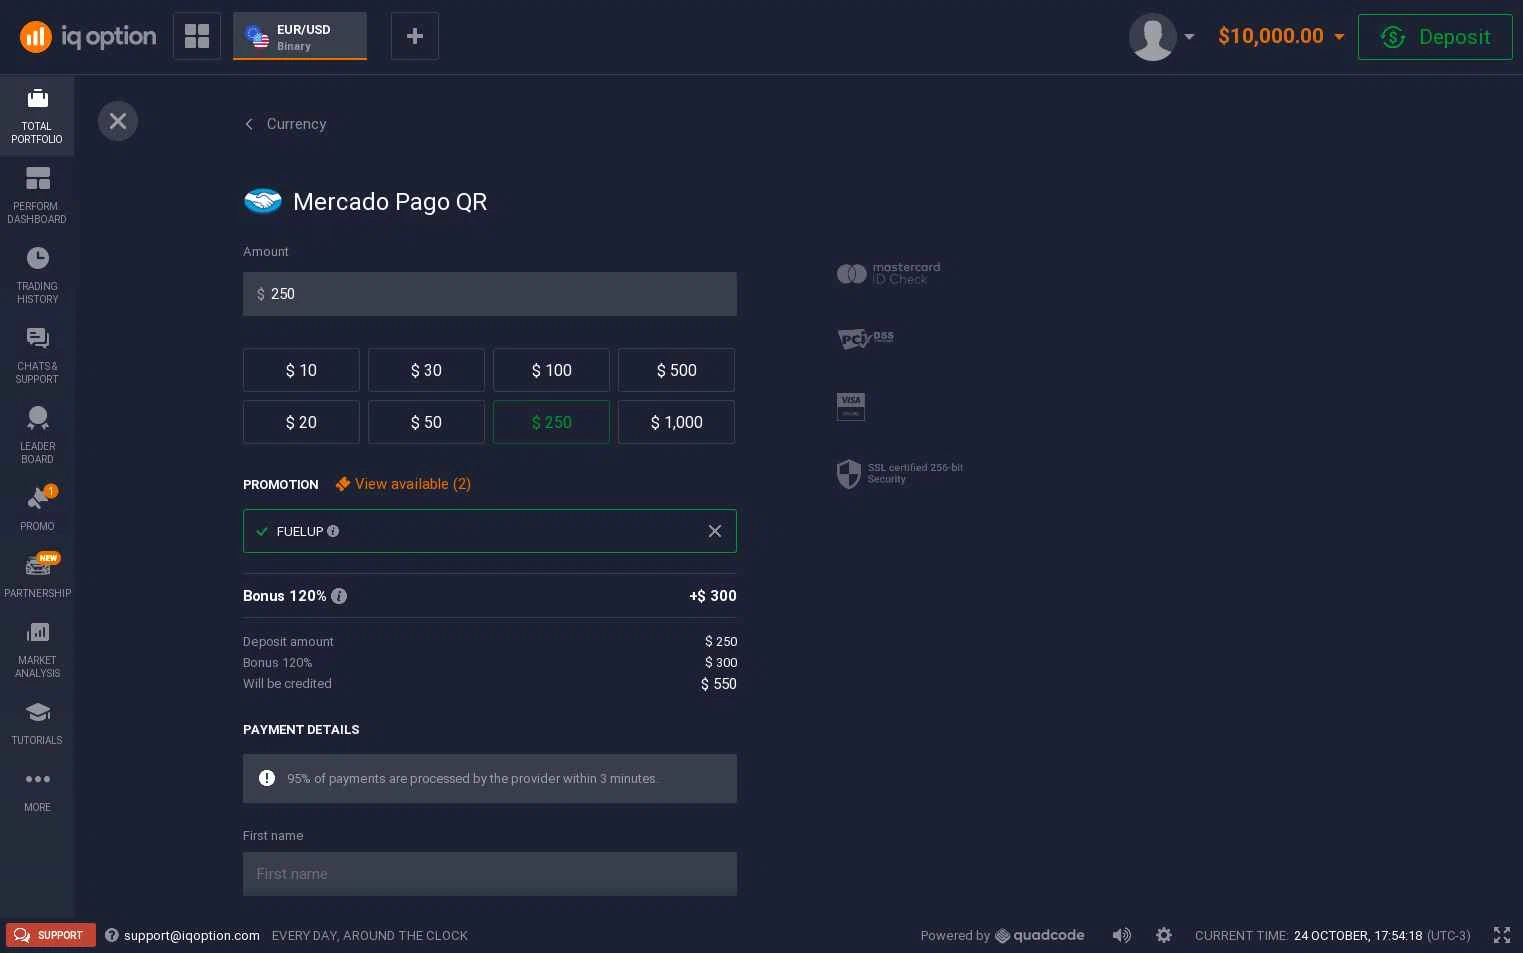Open Perform Dashboard in sidebar

tap(37, 196)
